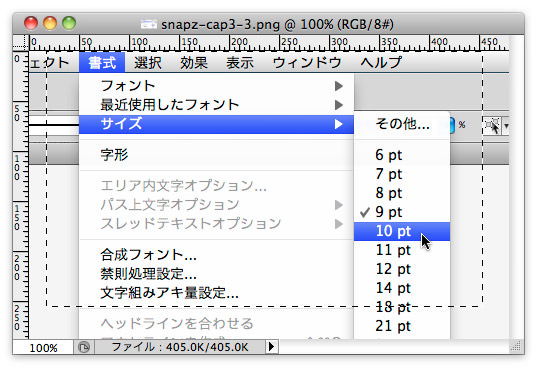
Task: Click the ファイル: 405.0K/405.0K status text
Action: 180,347
